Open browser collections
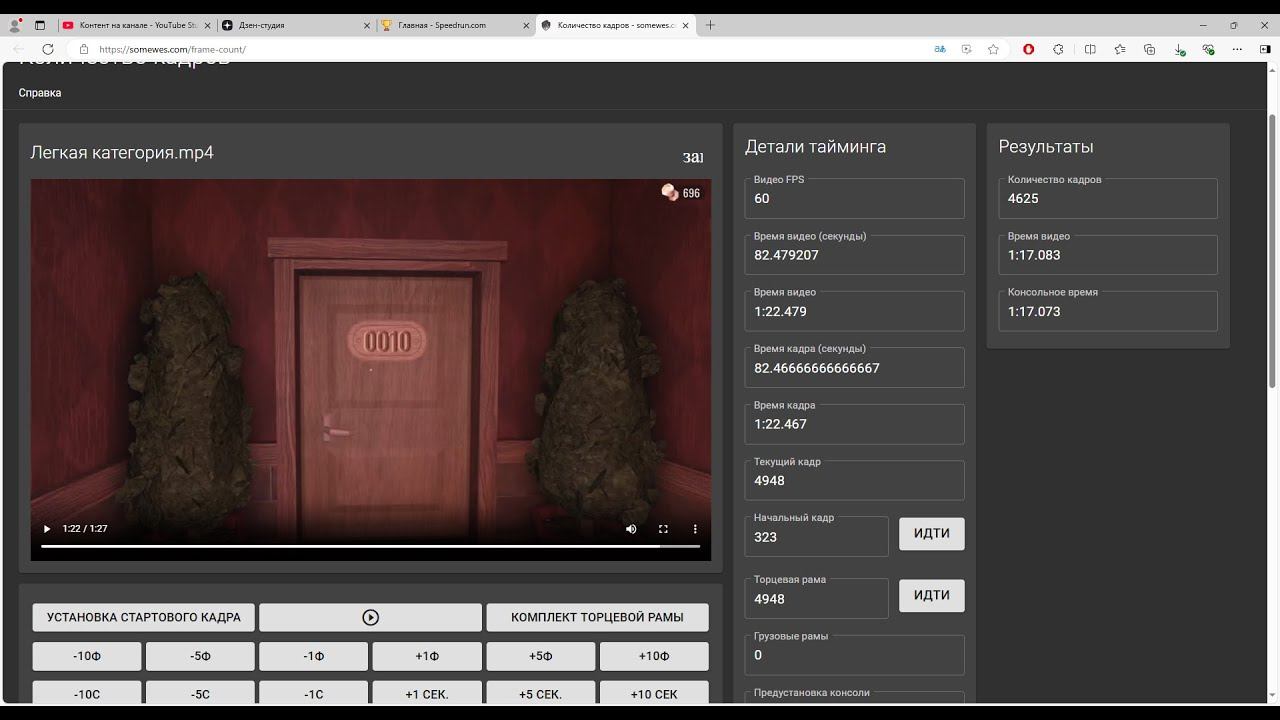The image size is (1280, 720). pyautogui.click(x=1150, y=49)
